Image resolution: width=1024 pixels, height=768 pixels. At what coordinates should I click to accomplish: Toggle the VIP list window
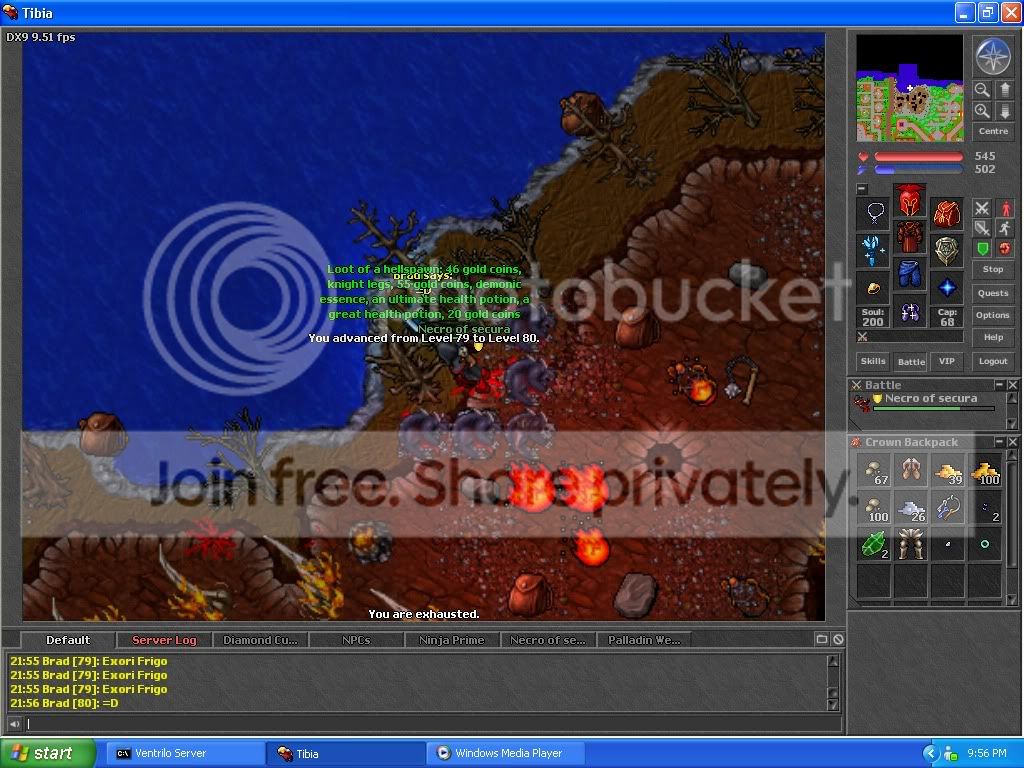(946, 361)
